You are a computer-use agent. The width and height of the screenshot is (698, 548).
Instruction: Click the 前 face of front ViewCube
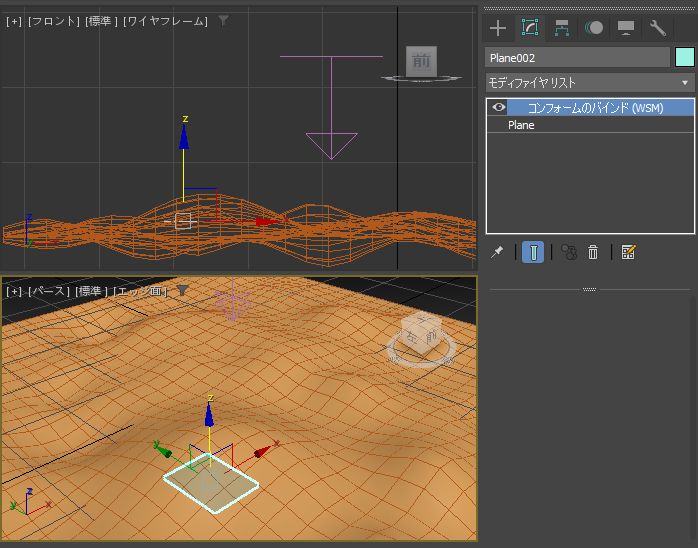(421, 61)
